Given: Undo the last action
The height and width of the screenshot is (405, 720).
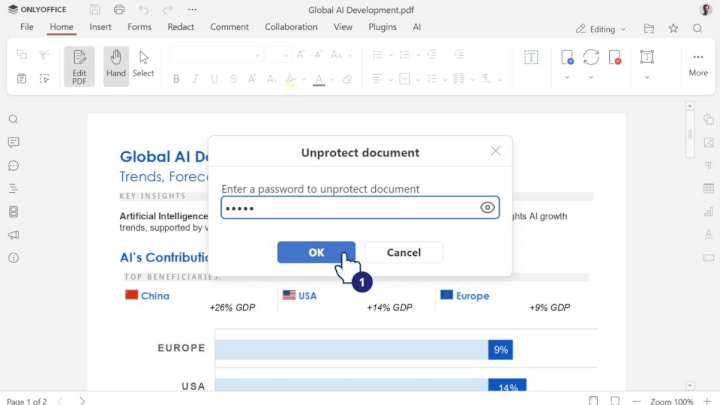Looking at the screenshot, I should tap(144, 10).
